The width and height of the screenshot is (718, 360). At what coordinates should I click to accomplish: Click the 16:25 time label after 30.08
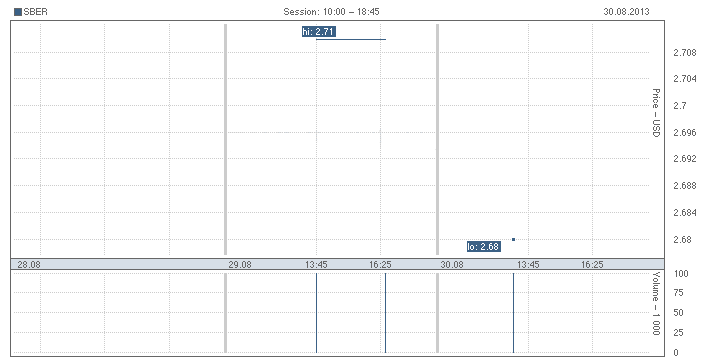(x=593, y=264)
